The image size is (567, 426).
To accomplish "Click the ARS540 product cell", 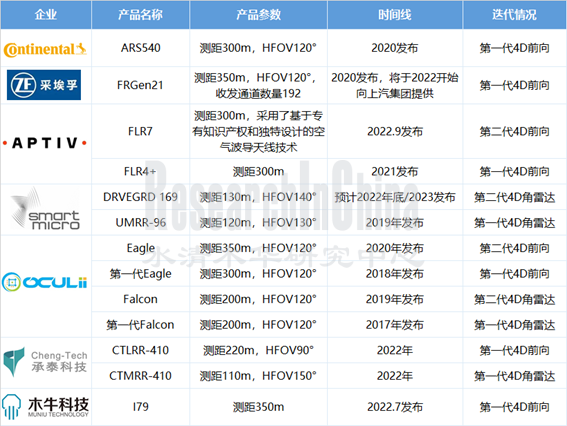I will tap(140, 48).
